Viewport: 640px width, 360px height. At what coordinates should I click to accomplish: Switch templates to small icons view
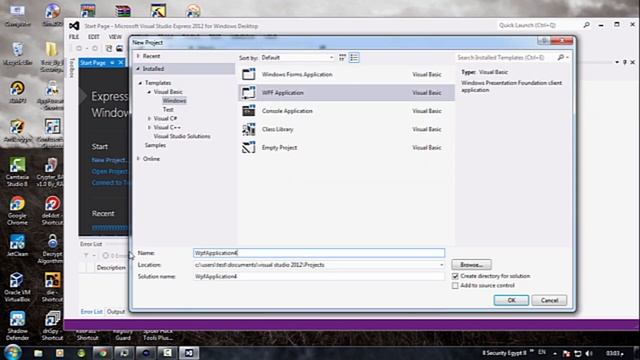[342, 58]
